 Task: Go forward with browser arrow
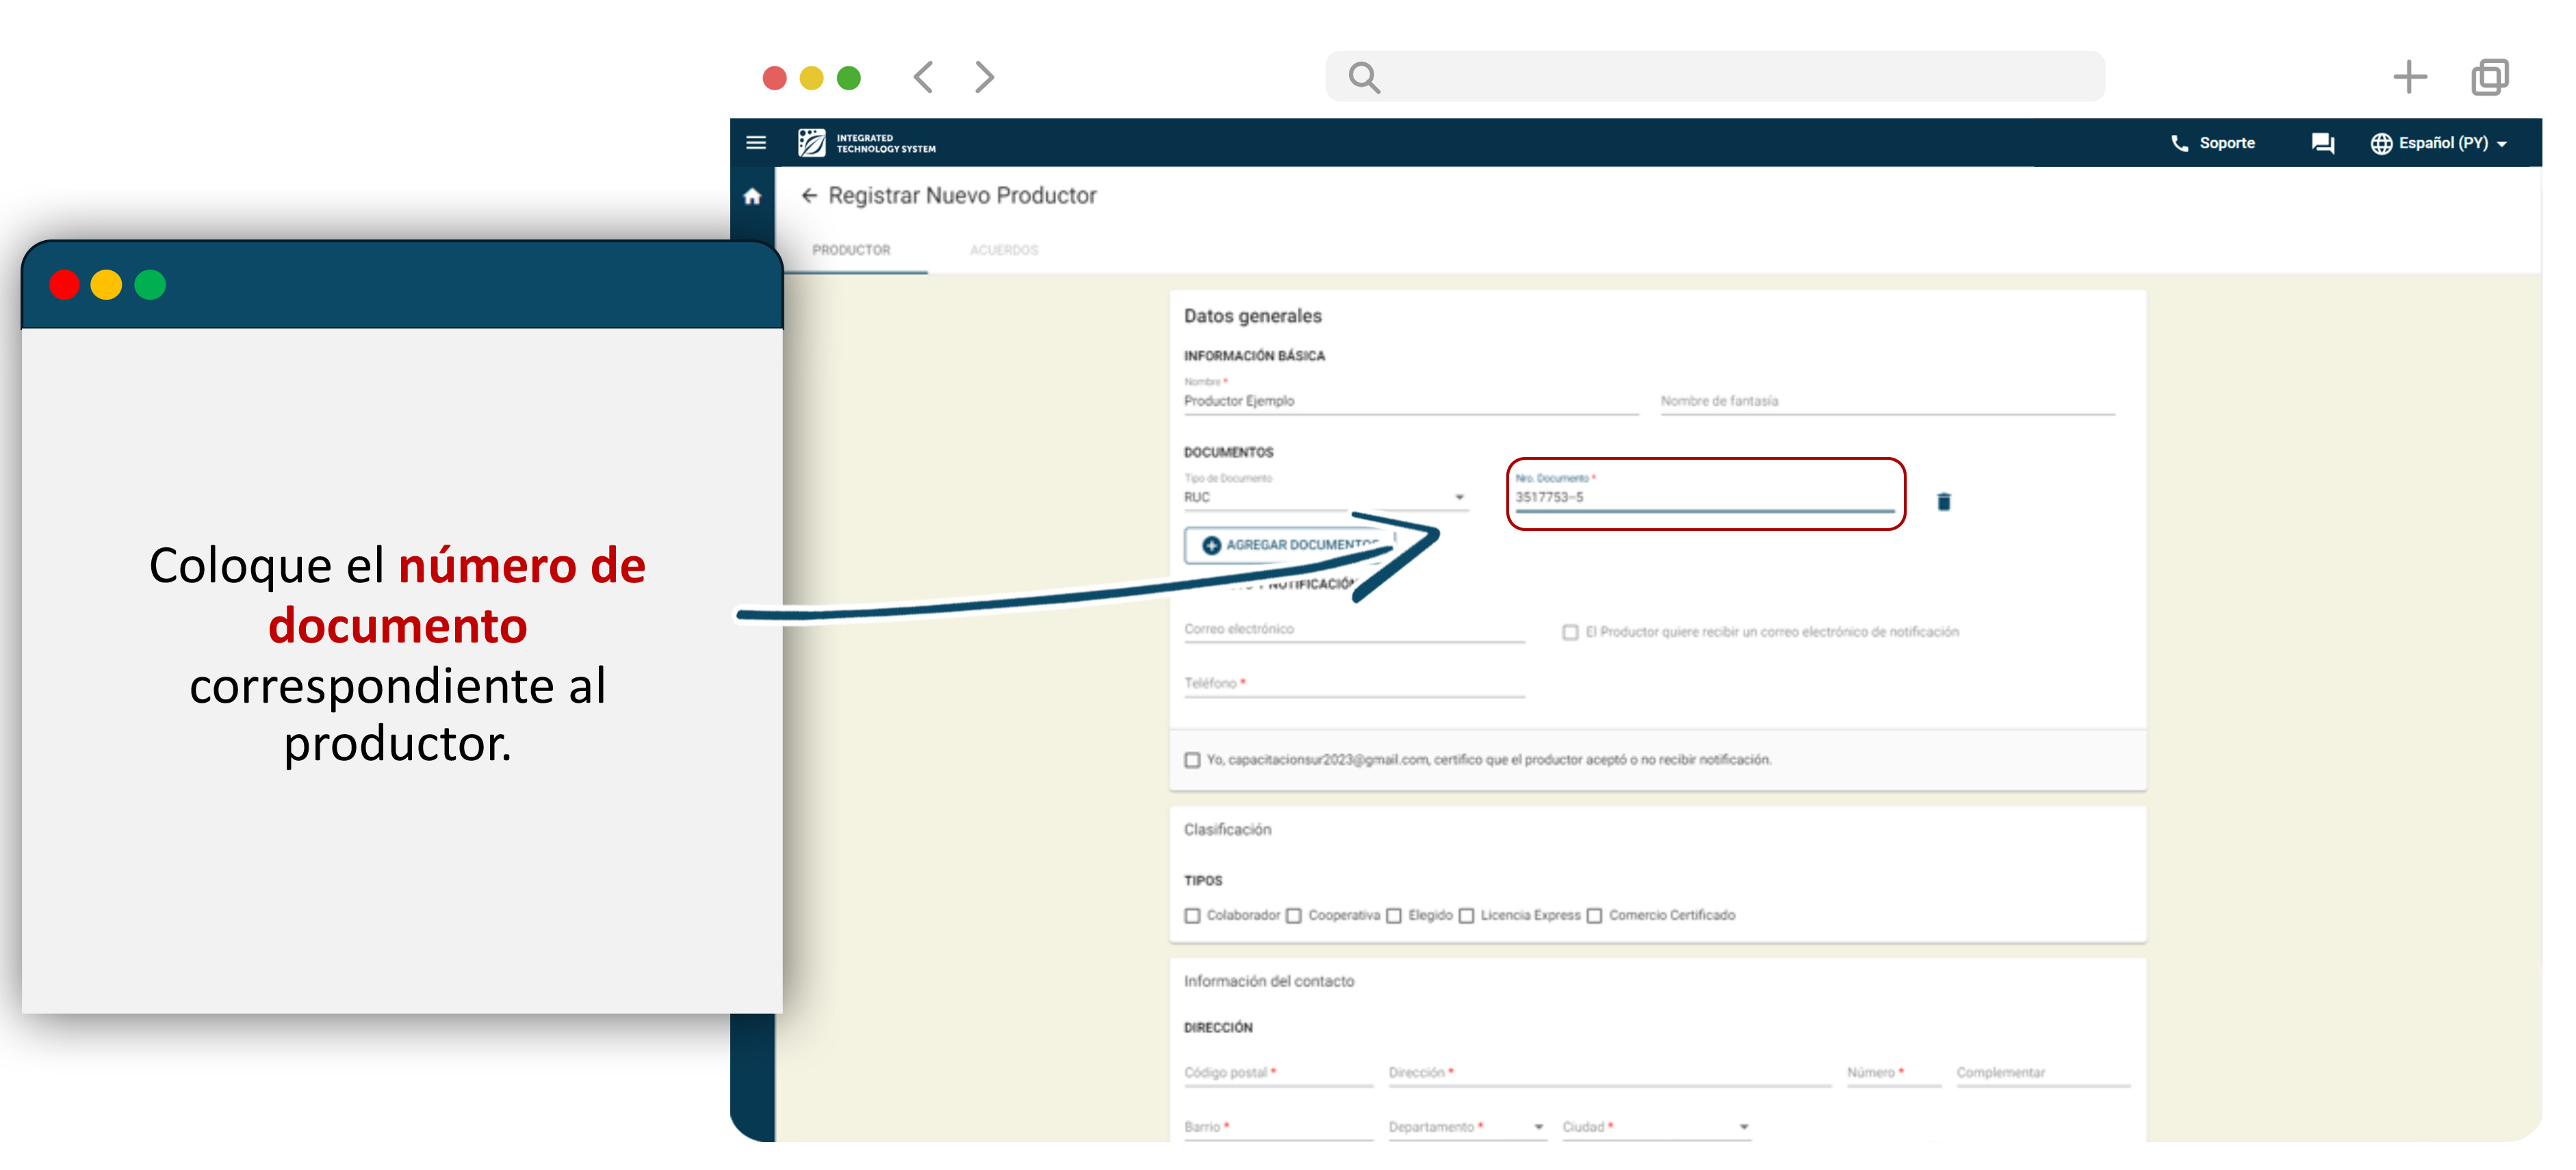[x=984, y=77]
